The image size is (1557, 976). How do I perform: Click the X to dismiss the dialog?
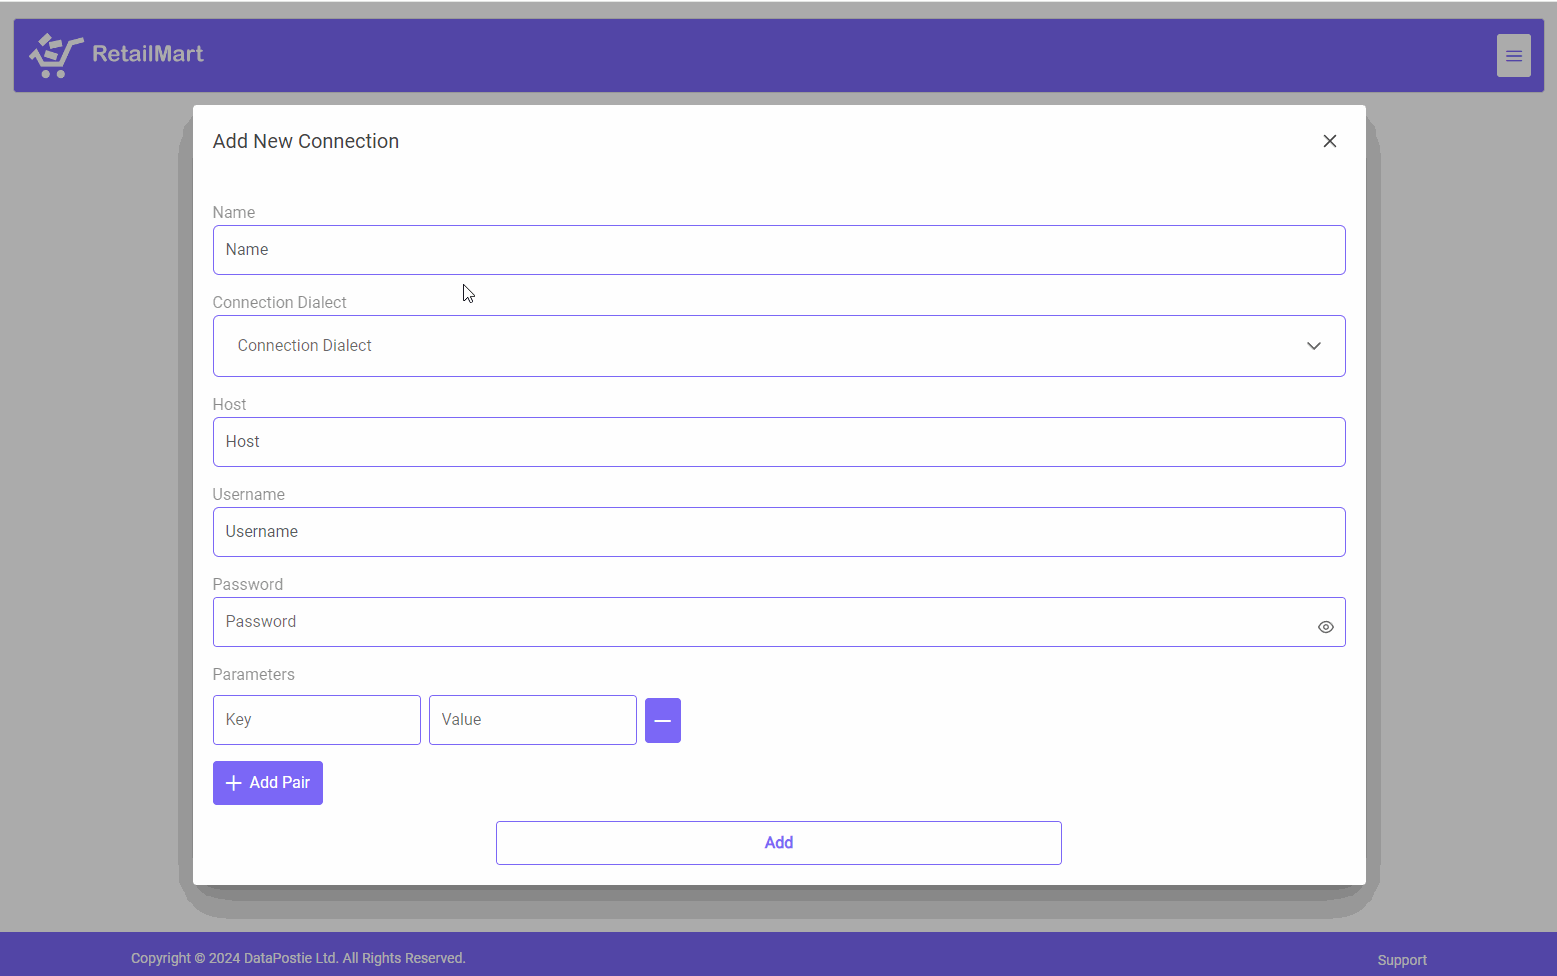[1329, 141]
